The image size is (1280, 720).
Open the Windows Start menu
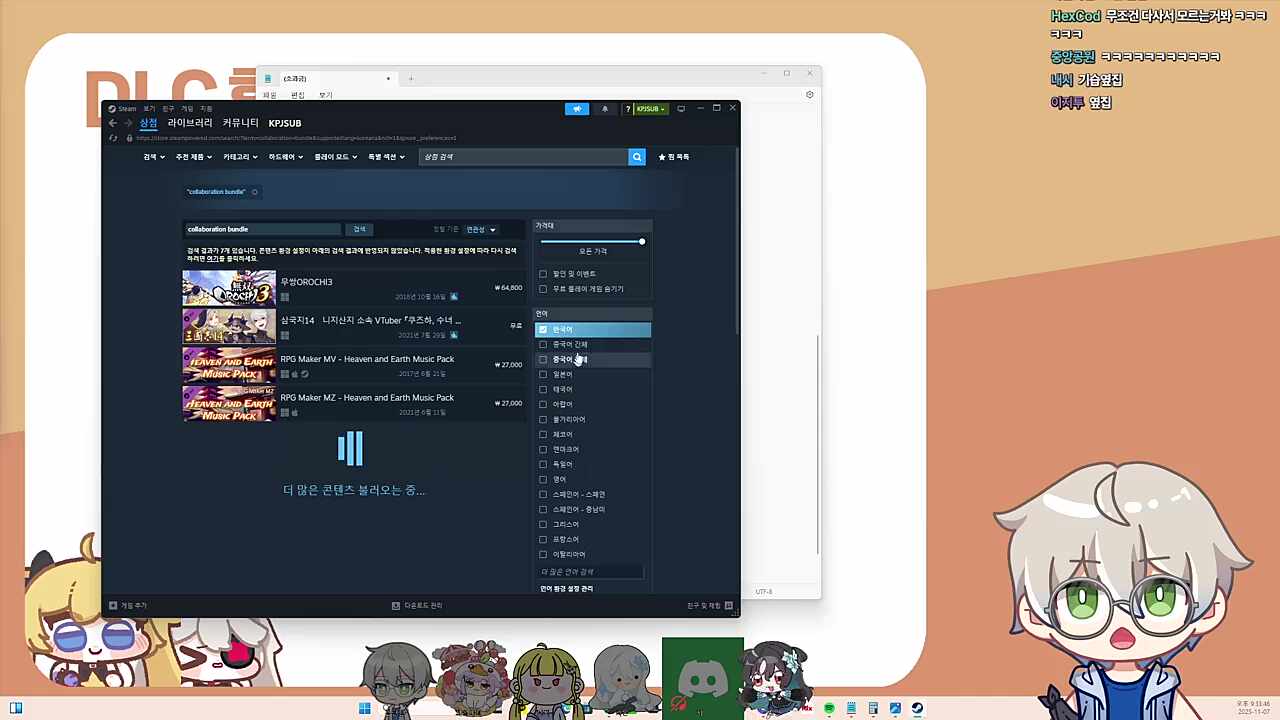(x=365, y=709)
